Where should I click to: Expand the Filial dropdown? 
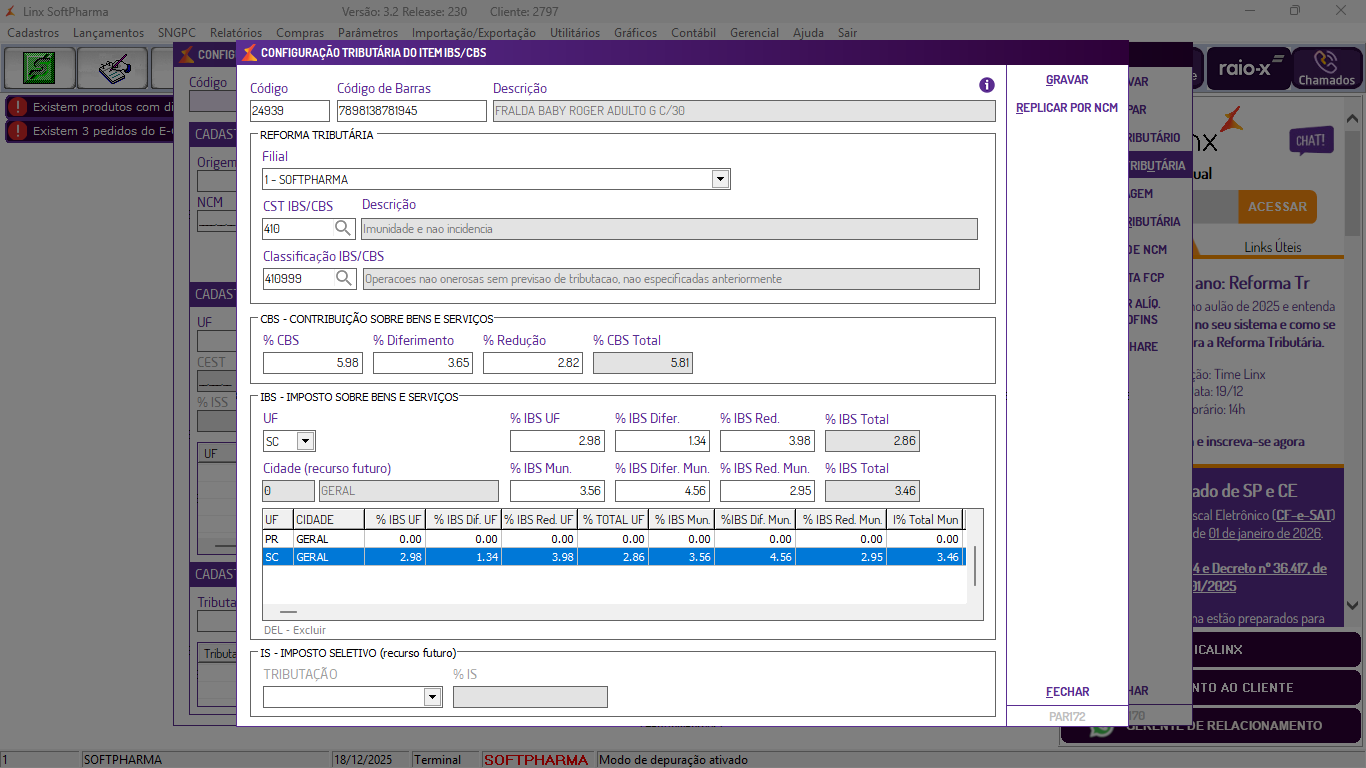(x=719, y=180)
